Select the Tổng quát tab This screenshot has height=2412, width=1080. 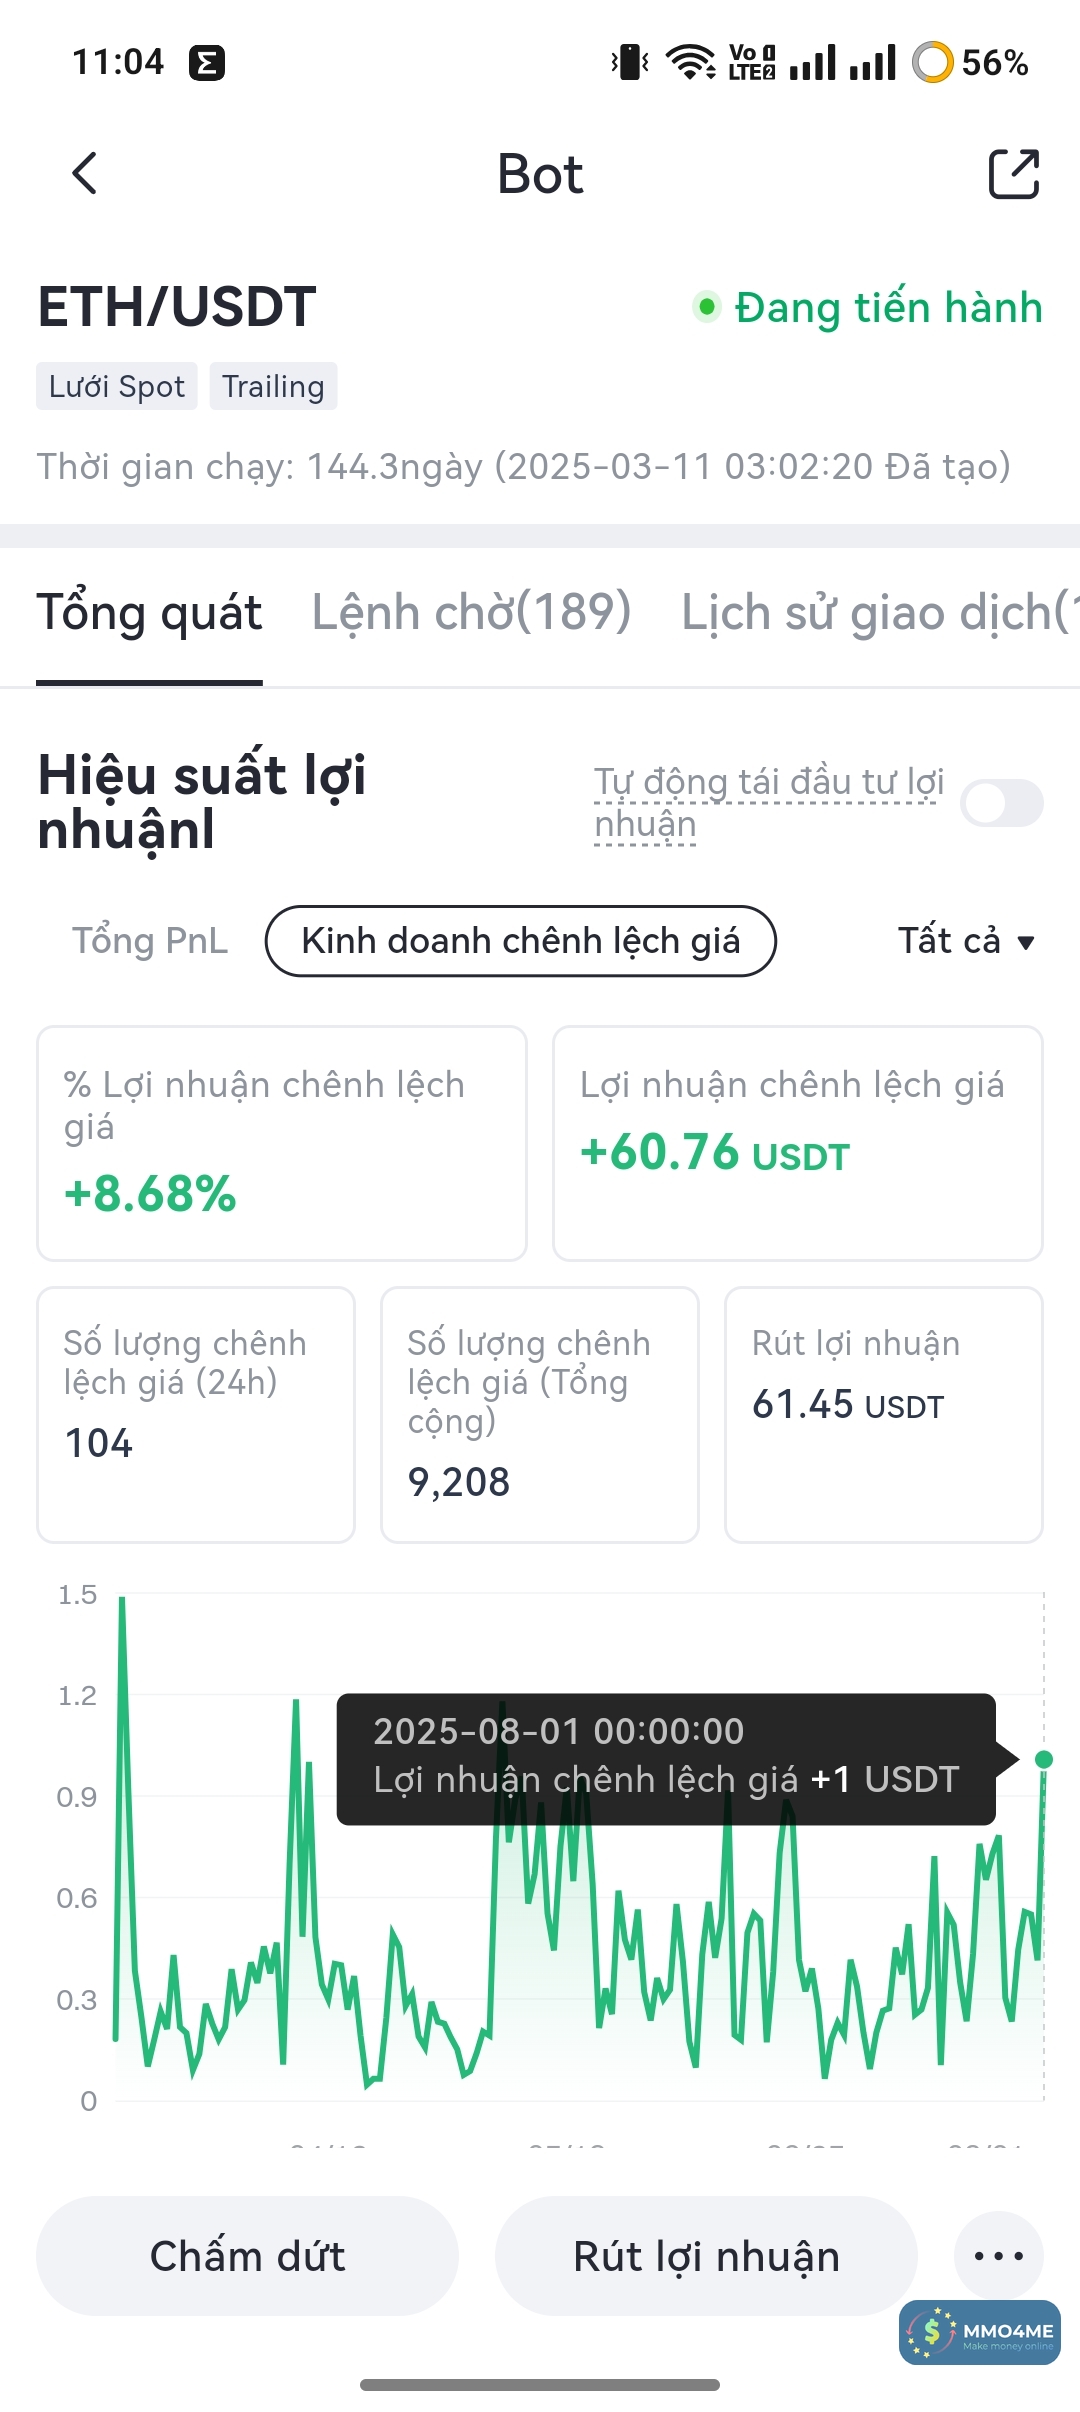coord(149,613)
